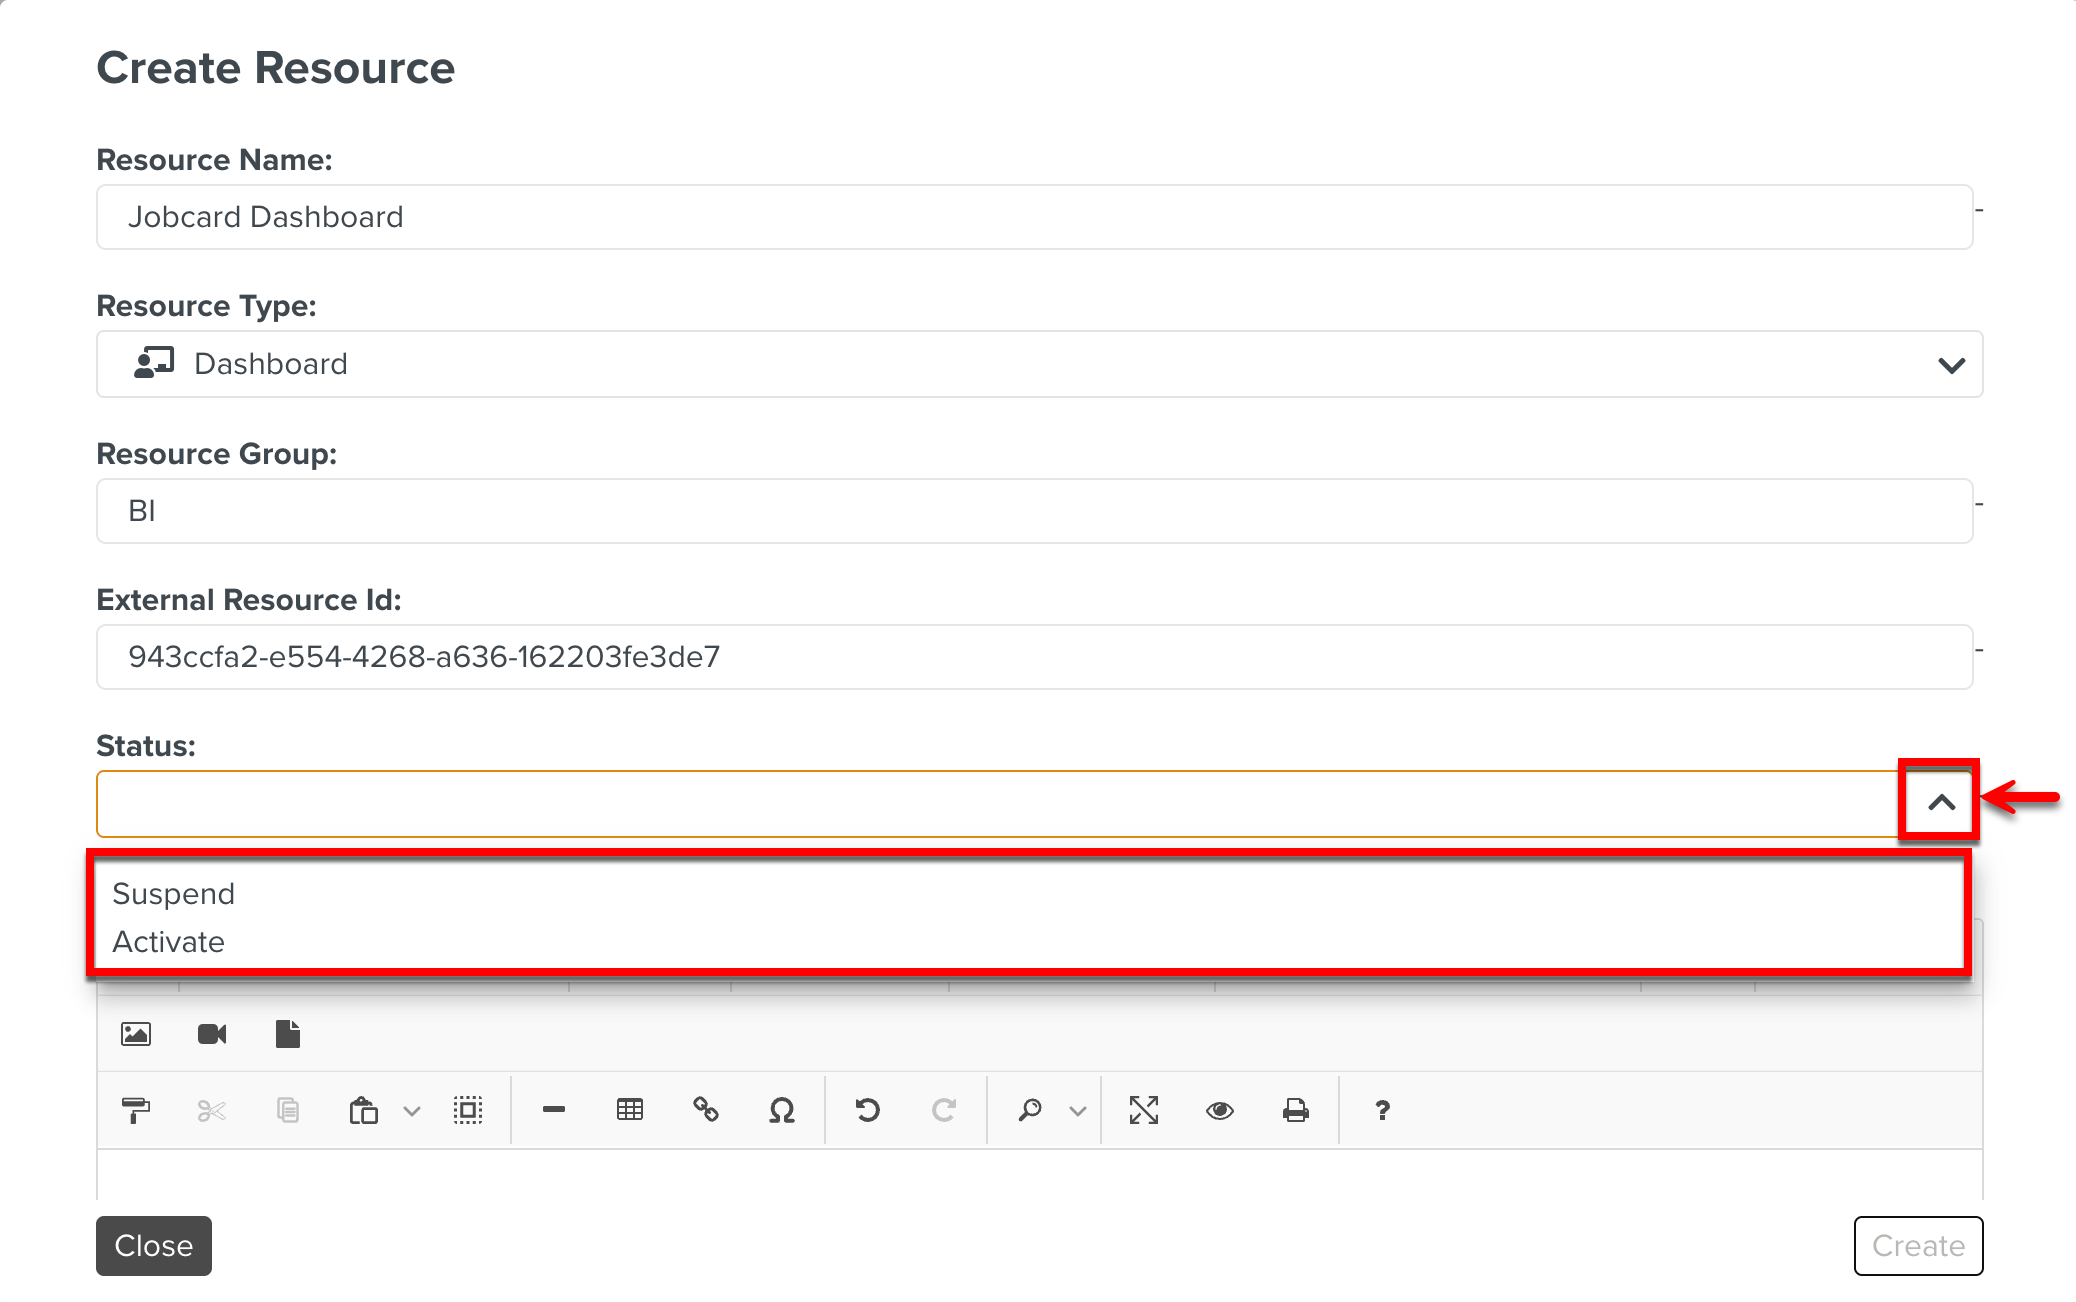This screenshot has width=2076, height=1302.
Task: Insert a horizontal line
Action: click(554, 1110)
